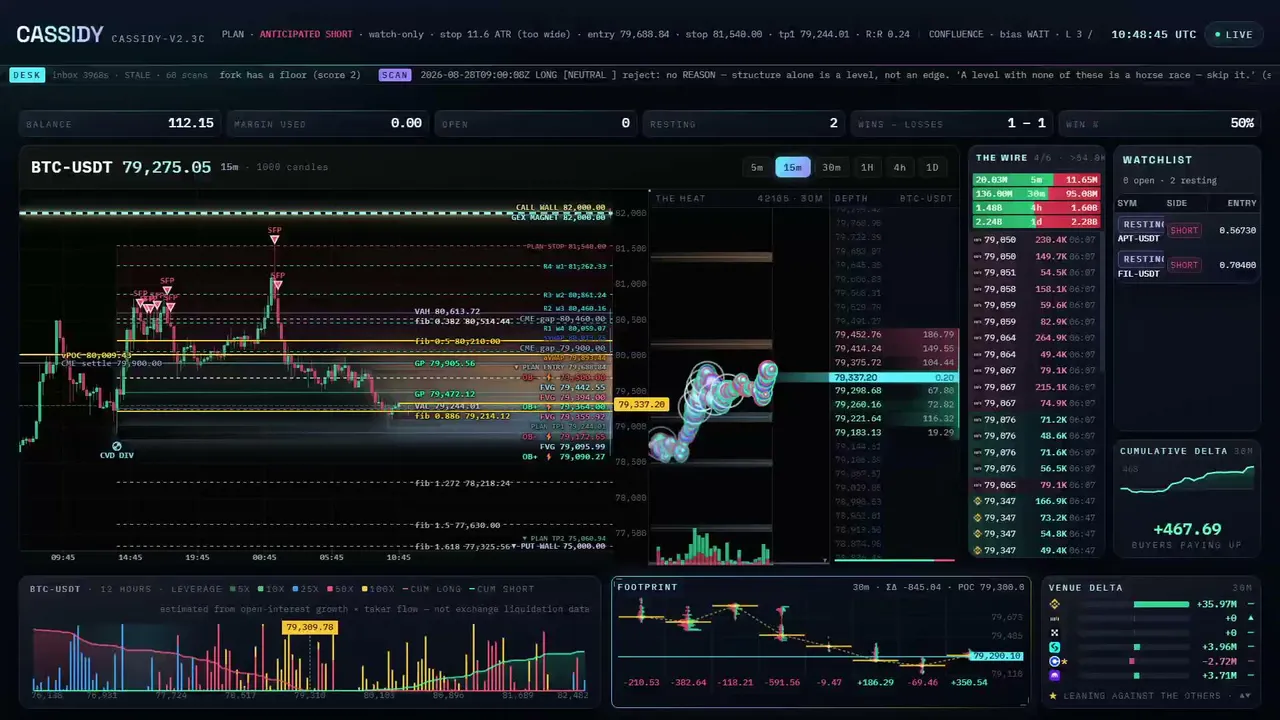This screenshot has height=720, width=1280.
Task: Click the RESTING 2 stat card
Action: tap(745, 123)
